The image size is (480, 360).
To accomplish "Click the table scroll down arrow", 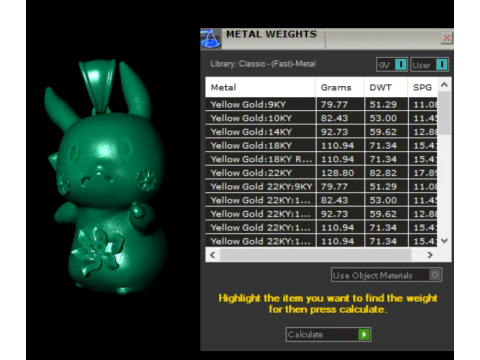I will [444, 241].
